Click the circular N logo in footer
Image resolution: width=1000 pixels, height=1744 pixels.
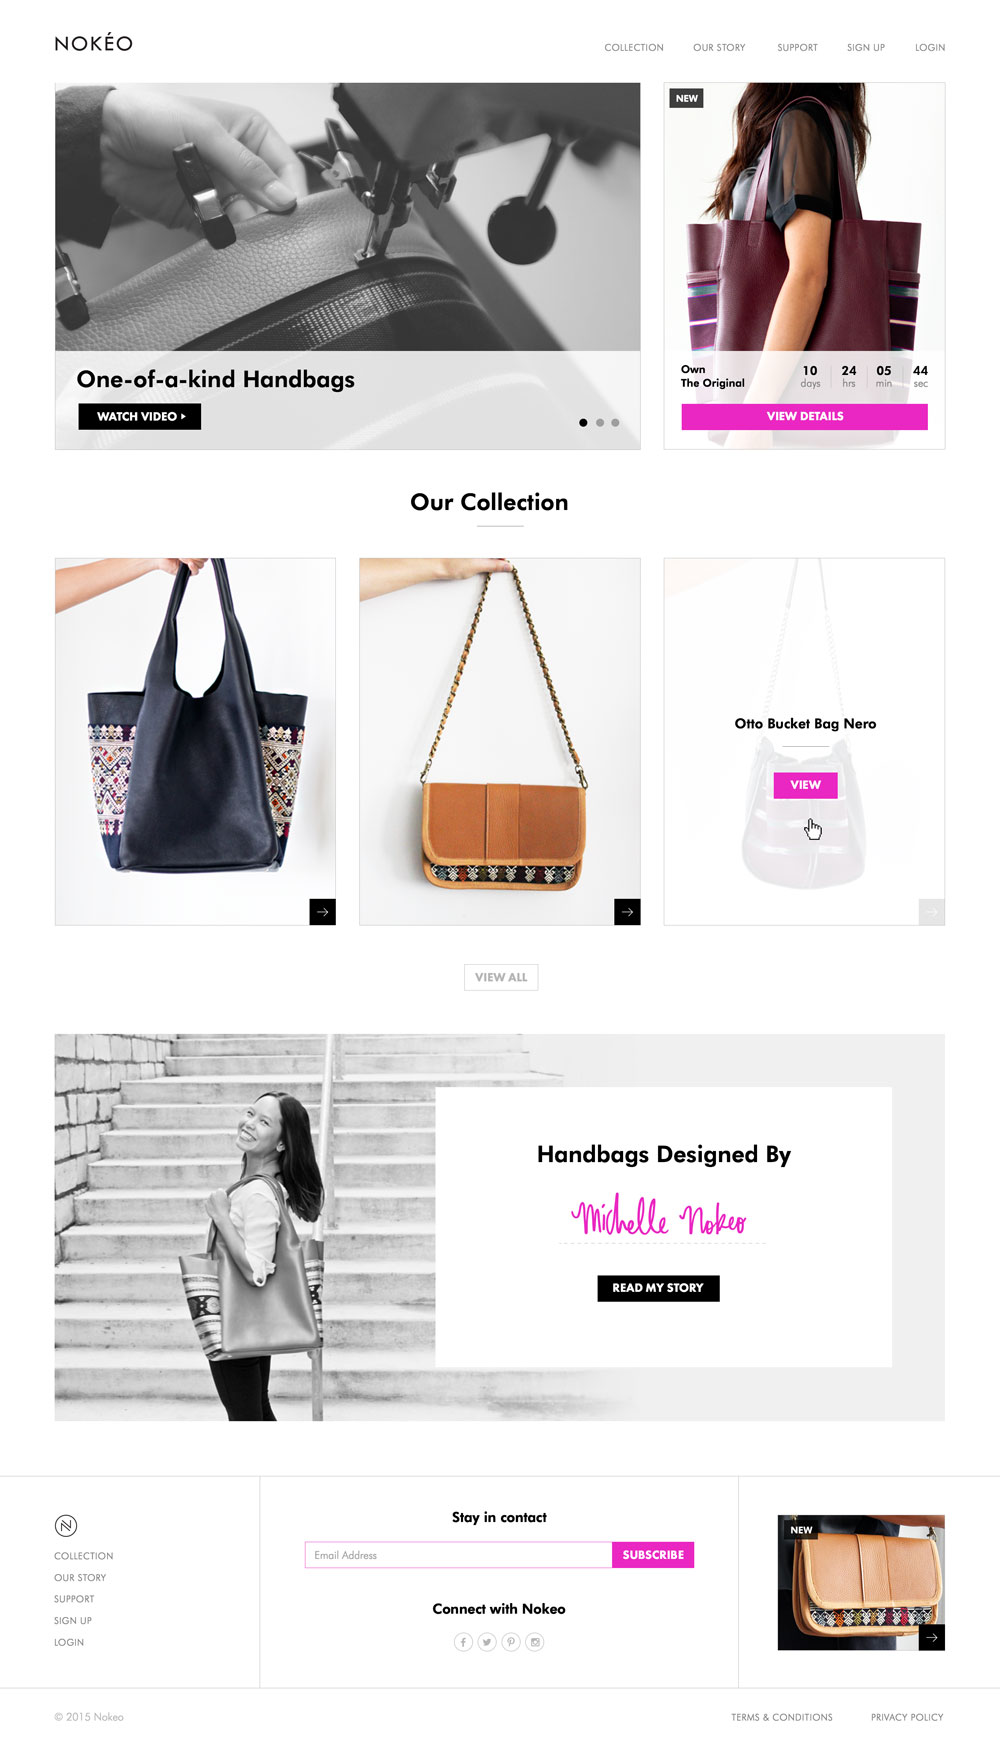[x=66, y=1526]
